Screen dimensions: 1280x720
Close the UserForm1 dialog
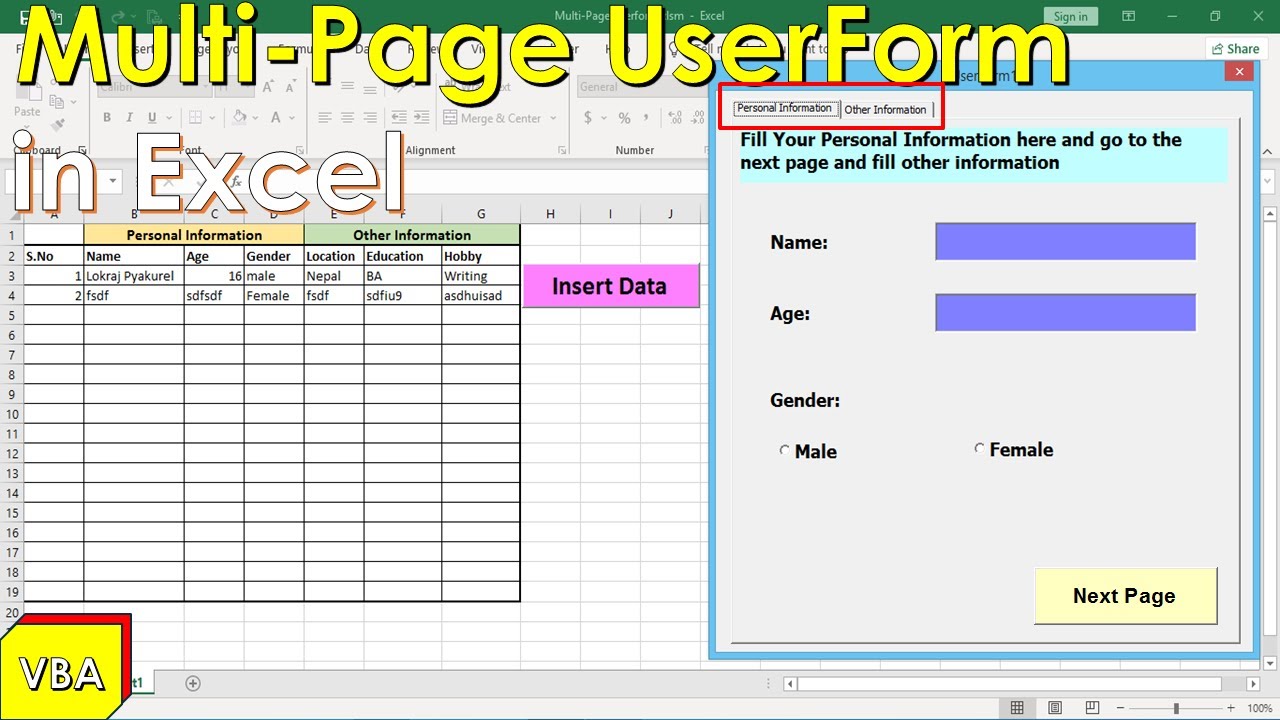[x=1239, y=71]
